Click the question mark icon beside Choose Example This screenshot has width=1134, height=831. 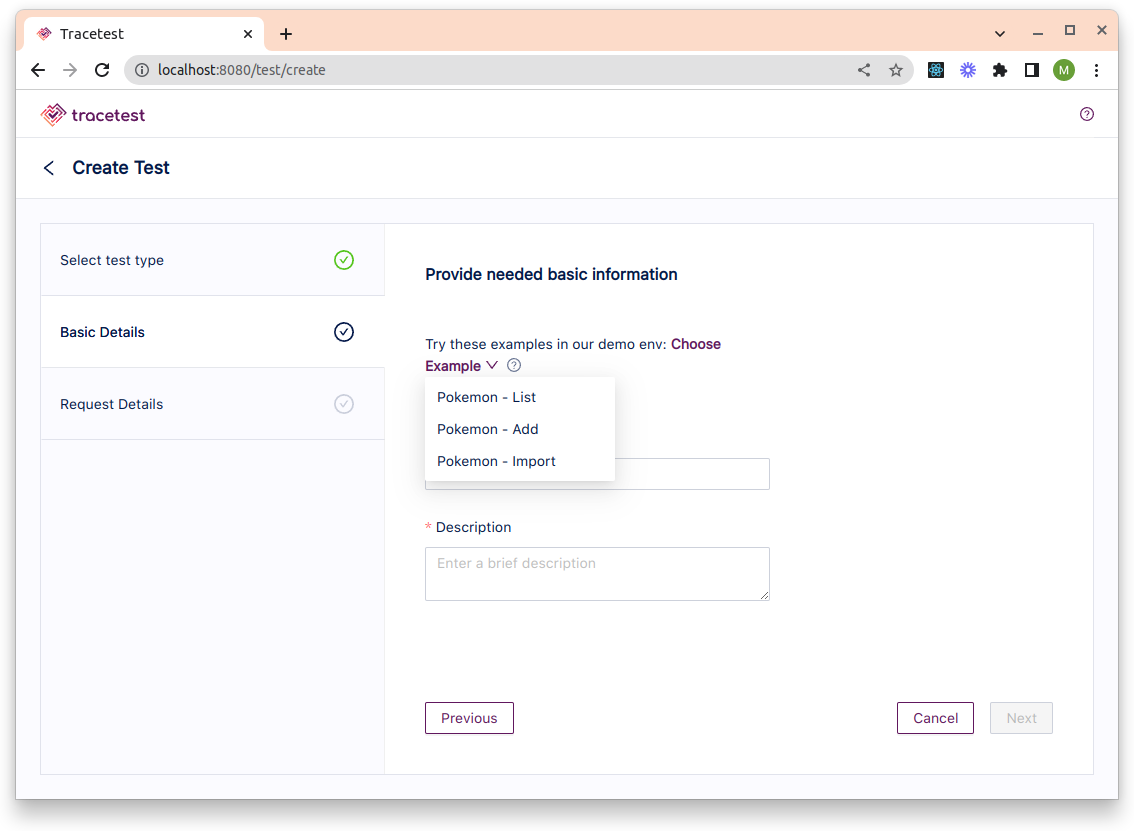[x=513, y=365]
